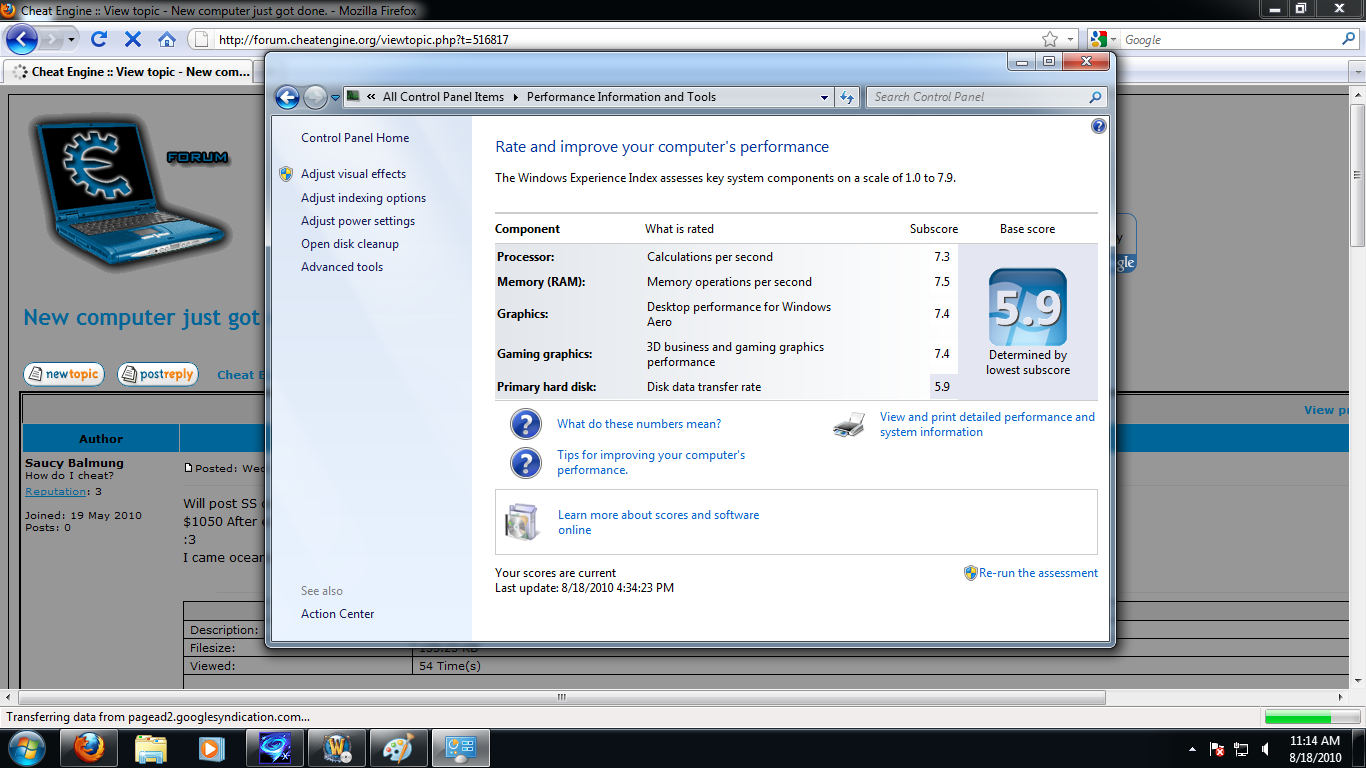The image size is (1366, 768).
Task: Open the Google search engine selector
Action: pyautogui.click(x=1104, y=40)
